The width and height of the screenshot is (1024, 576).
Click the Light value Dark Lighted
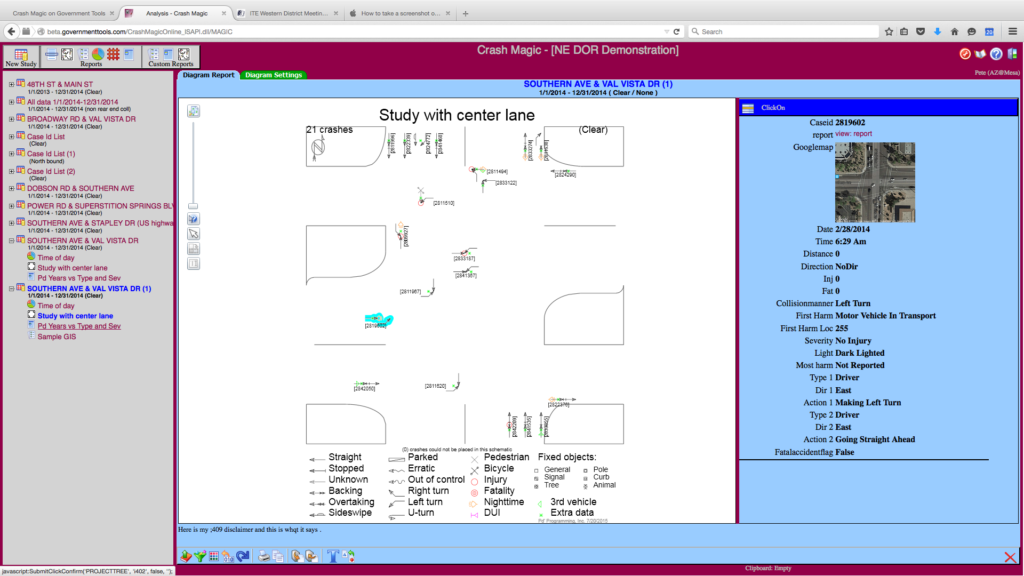click(860, 353)
